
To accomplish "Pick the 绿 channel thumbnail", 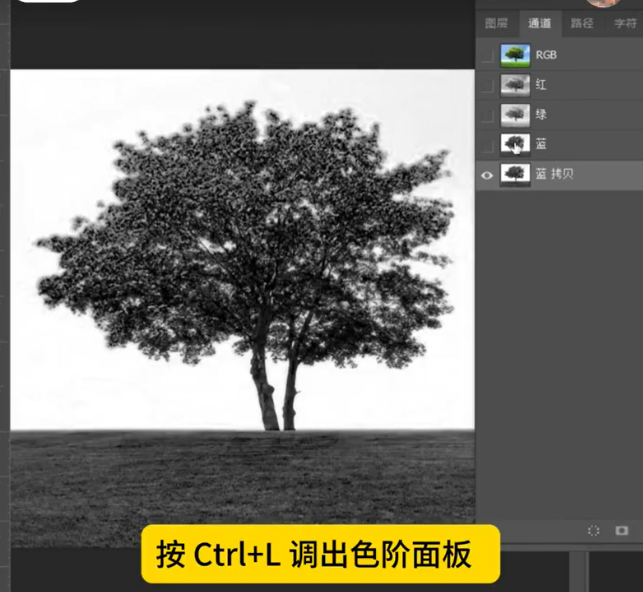I will [515, 115].
